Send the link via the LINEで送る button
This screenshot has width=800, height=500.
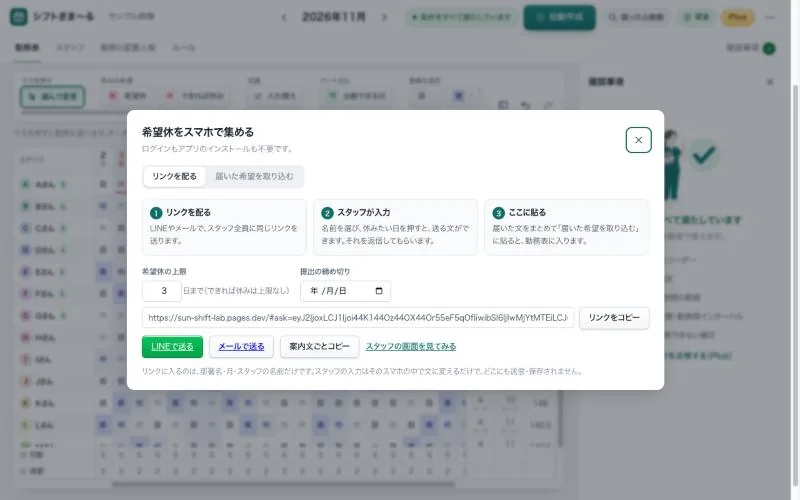point(172,346)
